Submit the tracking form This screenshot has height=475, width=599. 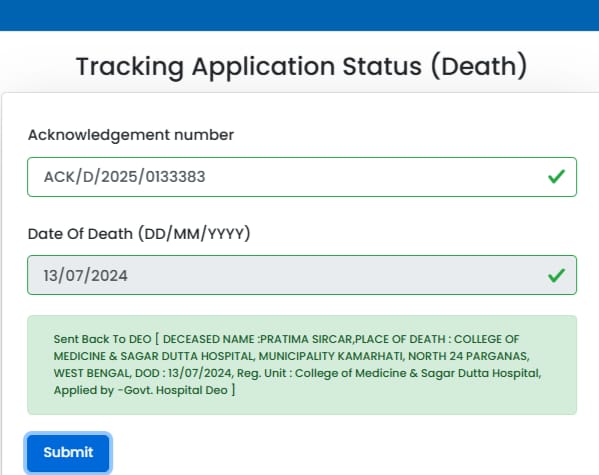click(68, 452)
